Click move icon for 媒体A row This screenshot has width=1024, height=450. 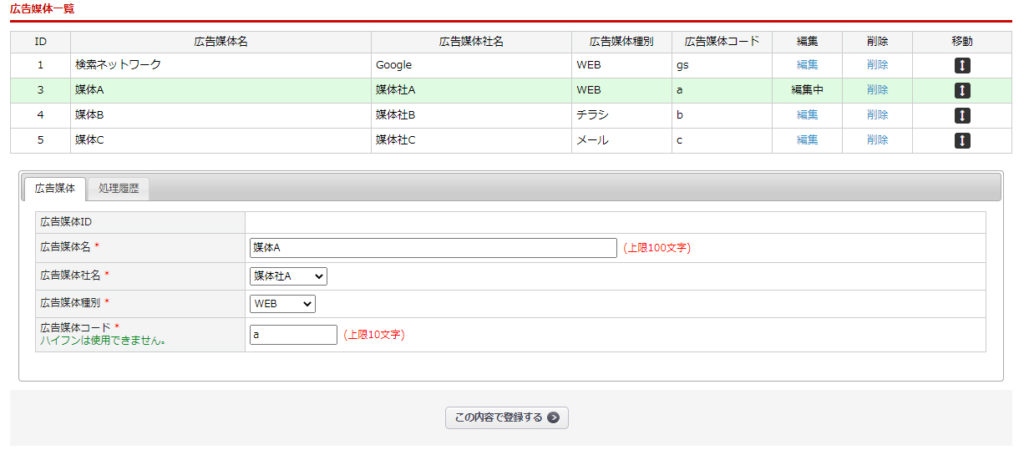click(x=962, y=91)
